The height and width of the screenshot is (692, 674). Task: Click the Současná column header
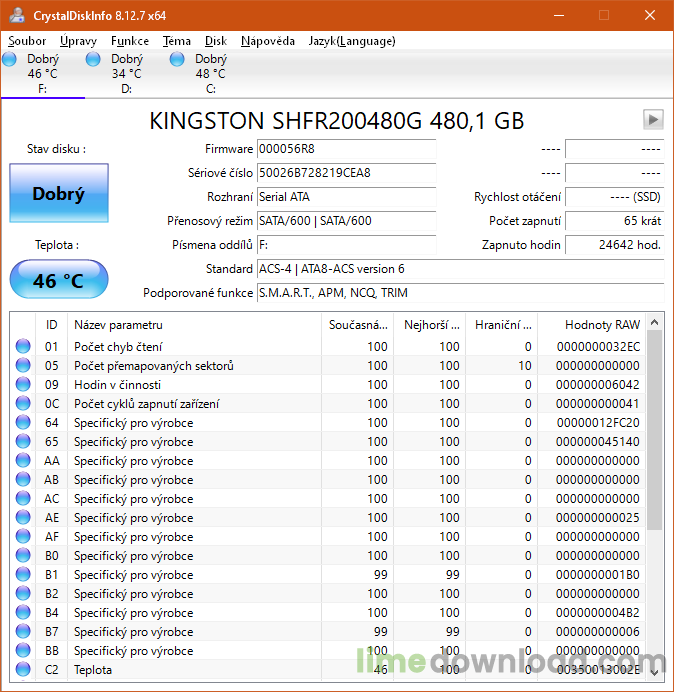coord(358,325)
